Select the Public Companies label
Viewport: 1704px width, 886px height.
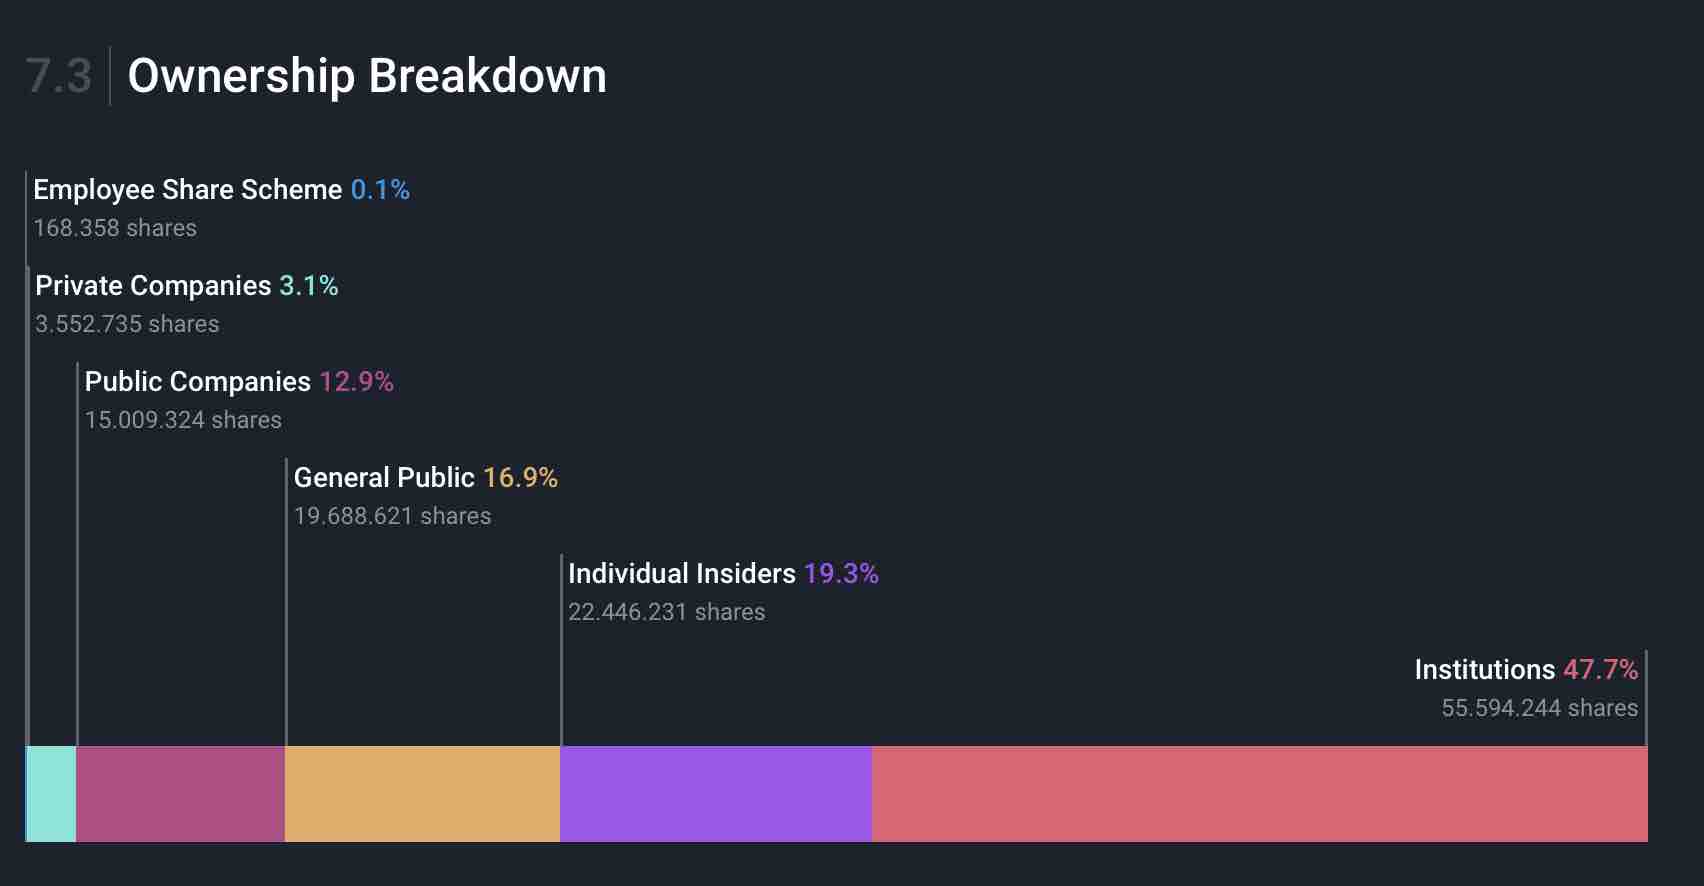(198, 382)
